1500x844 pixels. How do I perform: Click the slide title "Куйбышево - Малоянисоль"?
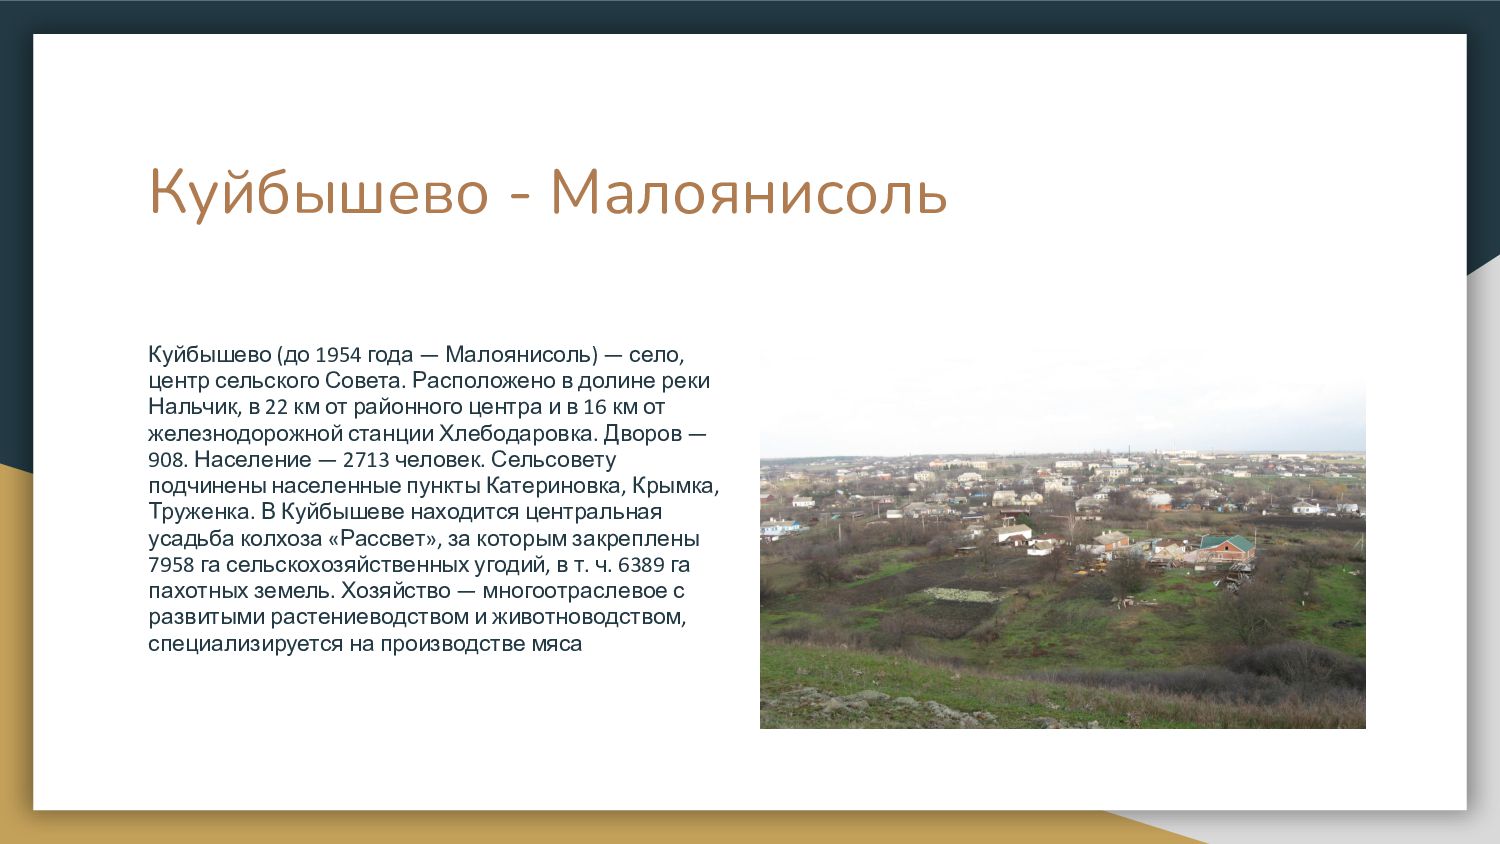tap(548, 192)
